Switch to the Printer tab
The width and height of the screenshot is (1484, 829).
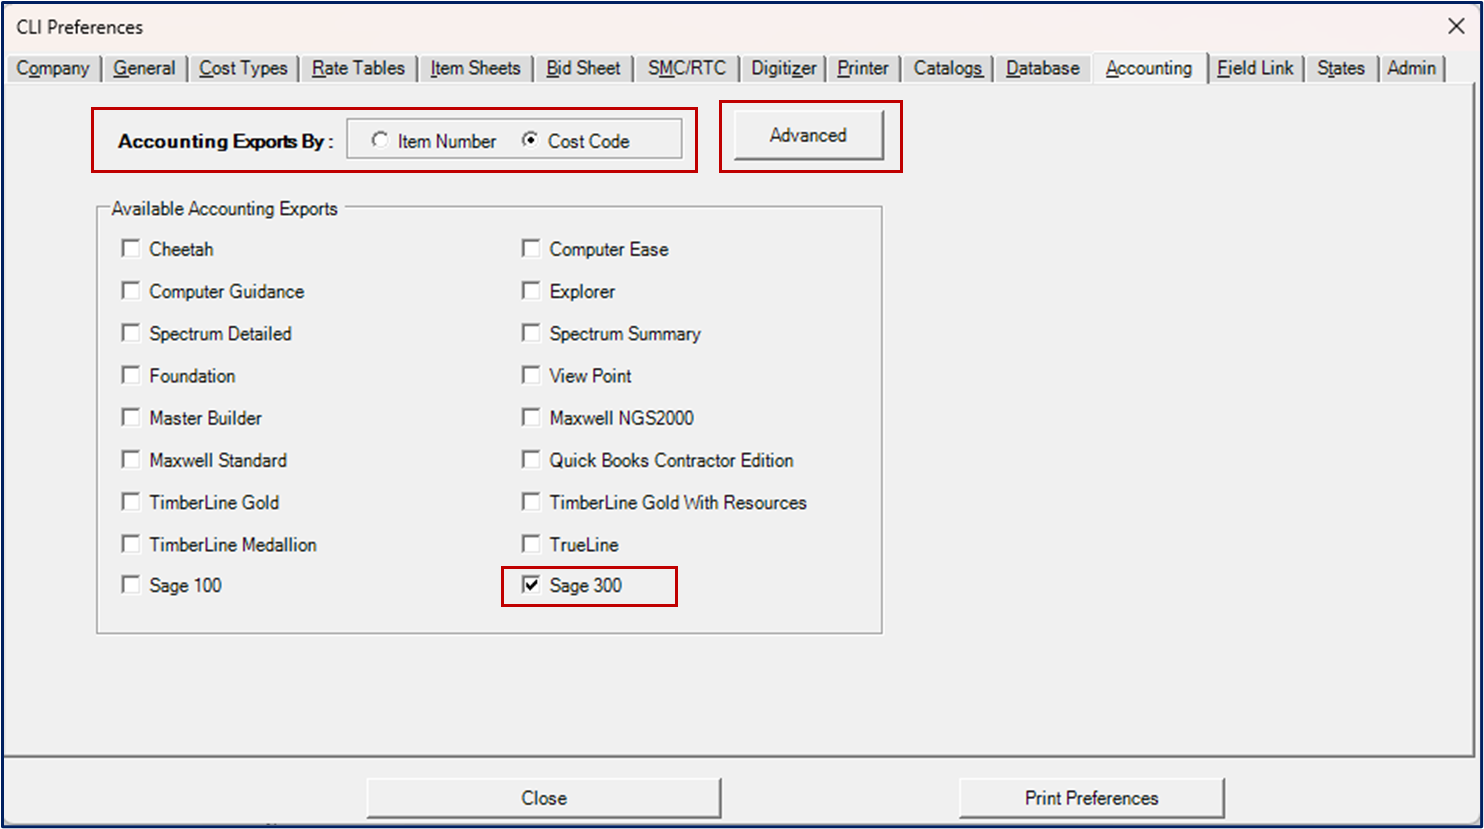pos(863,68)
